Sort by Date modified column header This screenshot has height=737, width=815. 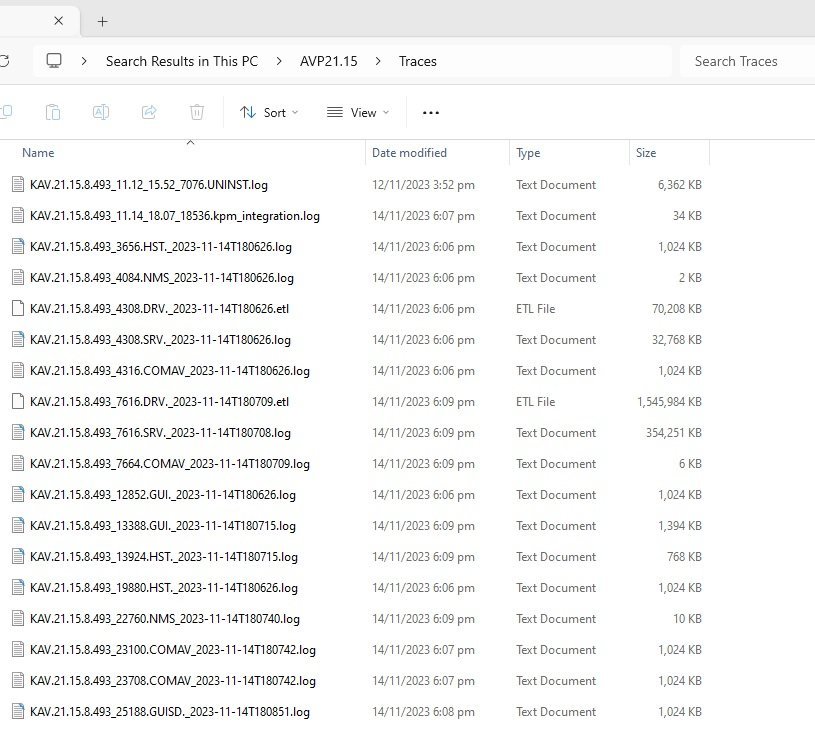pos(409,153)
